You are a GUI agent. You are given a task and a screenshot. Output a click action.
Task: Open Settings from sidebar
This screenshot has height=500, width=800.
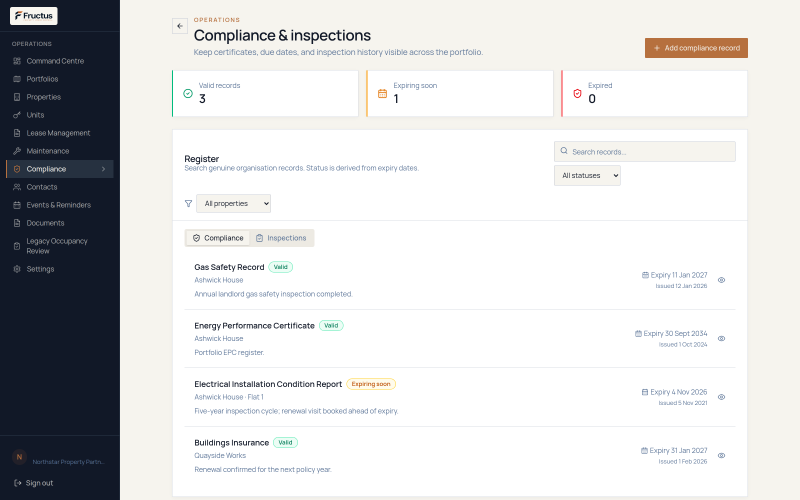pos(60,269)
